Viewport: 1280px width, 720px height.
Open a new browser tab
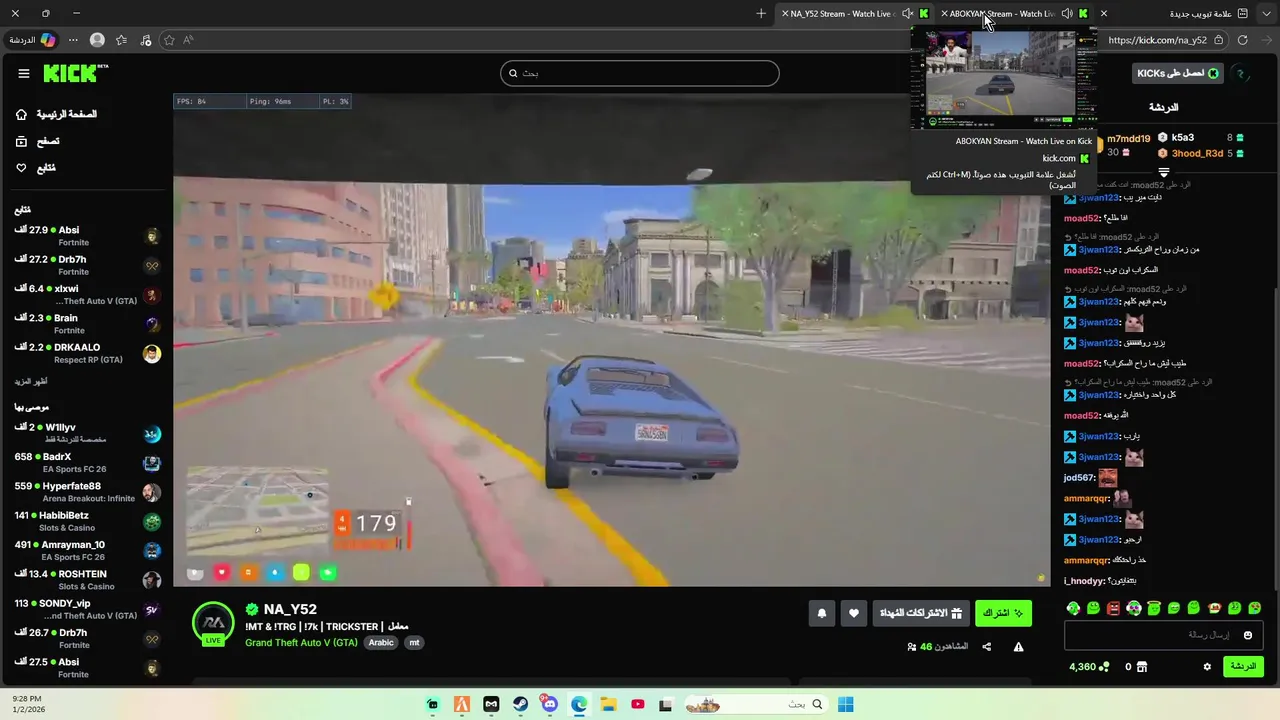[761, 13]
